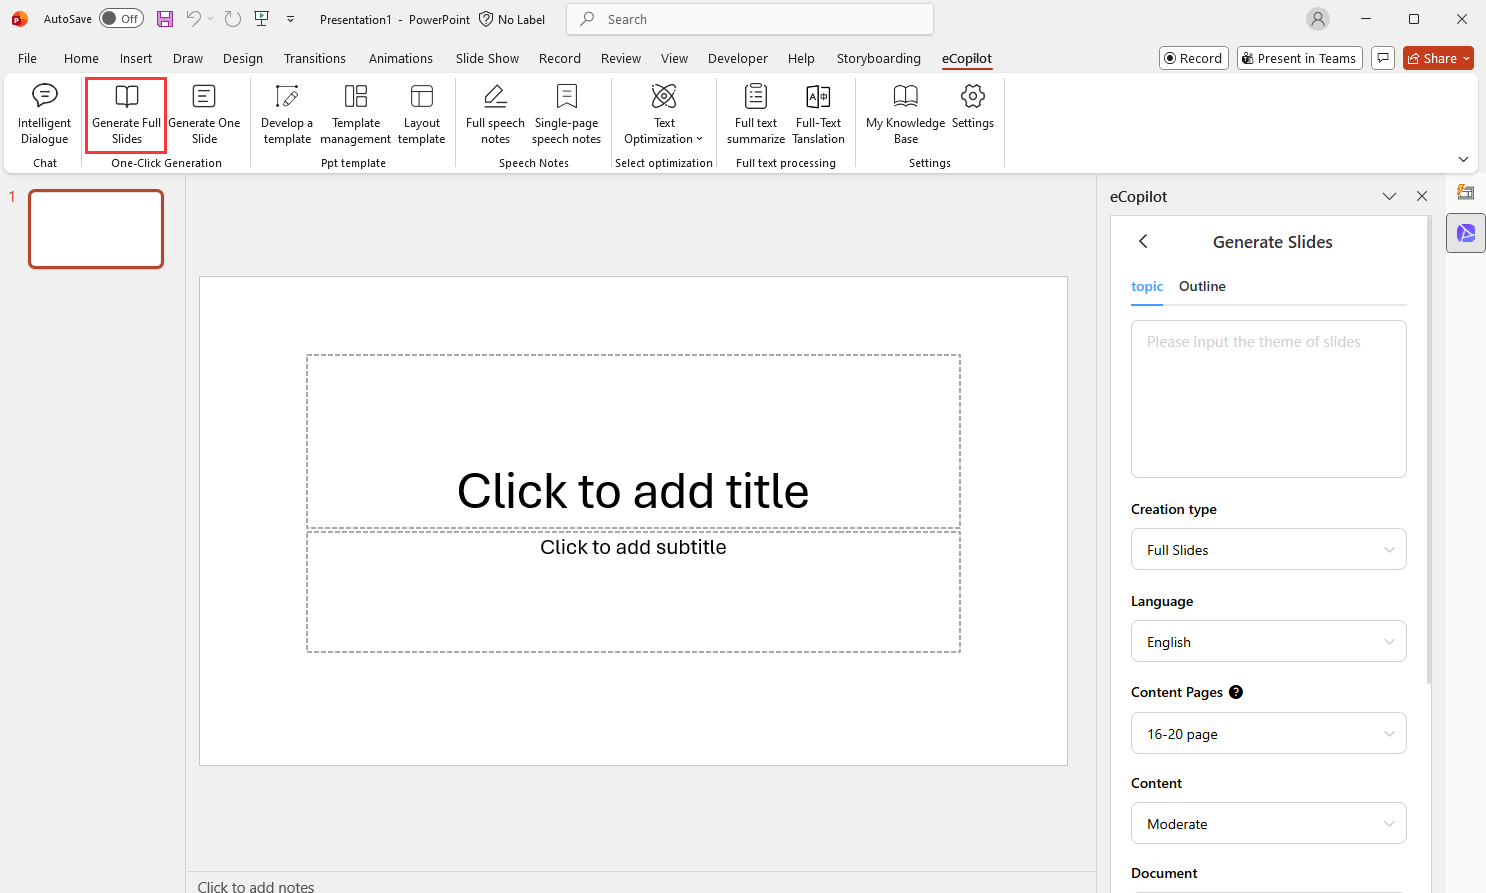Open the eCopilot icon in right sidebar
Viewport: 1486px width, 893px height.
[1465, 232]
